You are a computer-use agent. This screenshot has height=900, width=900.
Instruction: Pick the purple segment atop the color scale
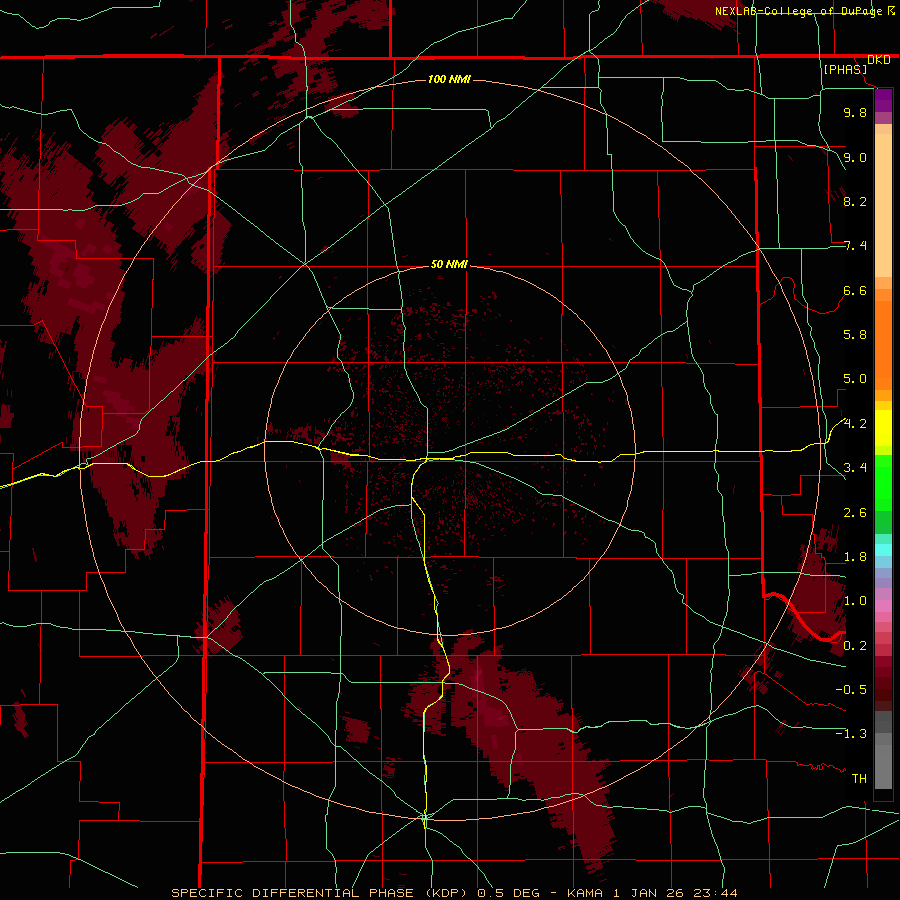[x=883, y=100]
